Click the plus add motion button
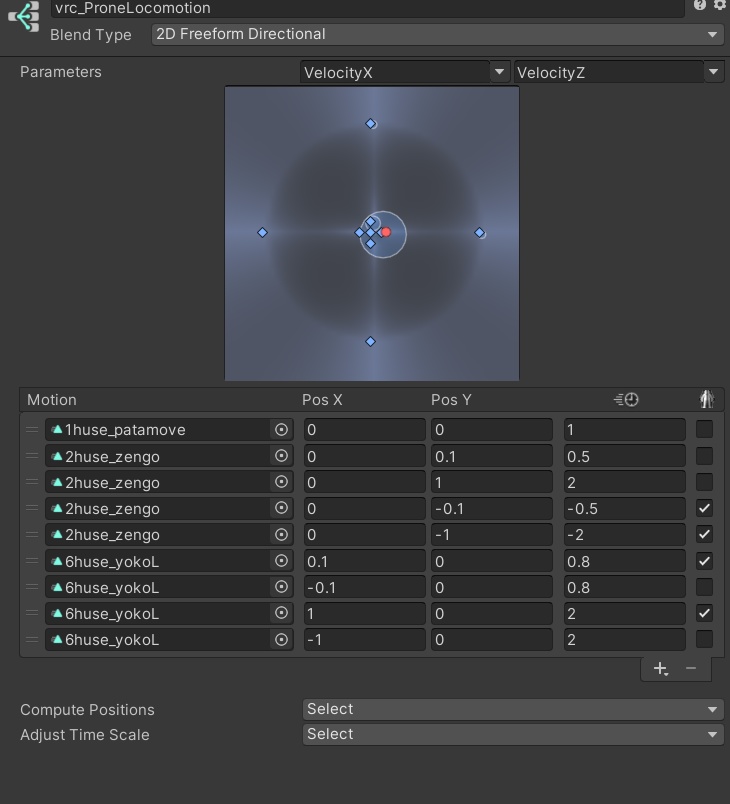 (x=661, y=669)
